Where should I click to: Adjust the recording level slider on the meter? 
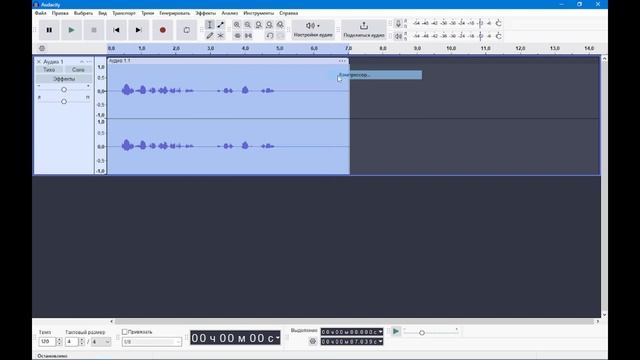click(x=480, y=23)
